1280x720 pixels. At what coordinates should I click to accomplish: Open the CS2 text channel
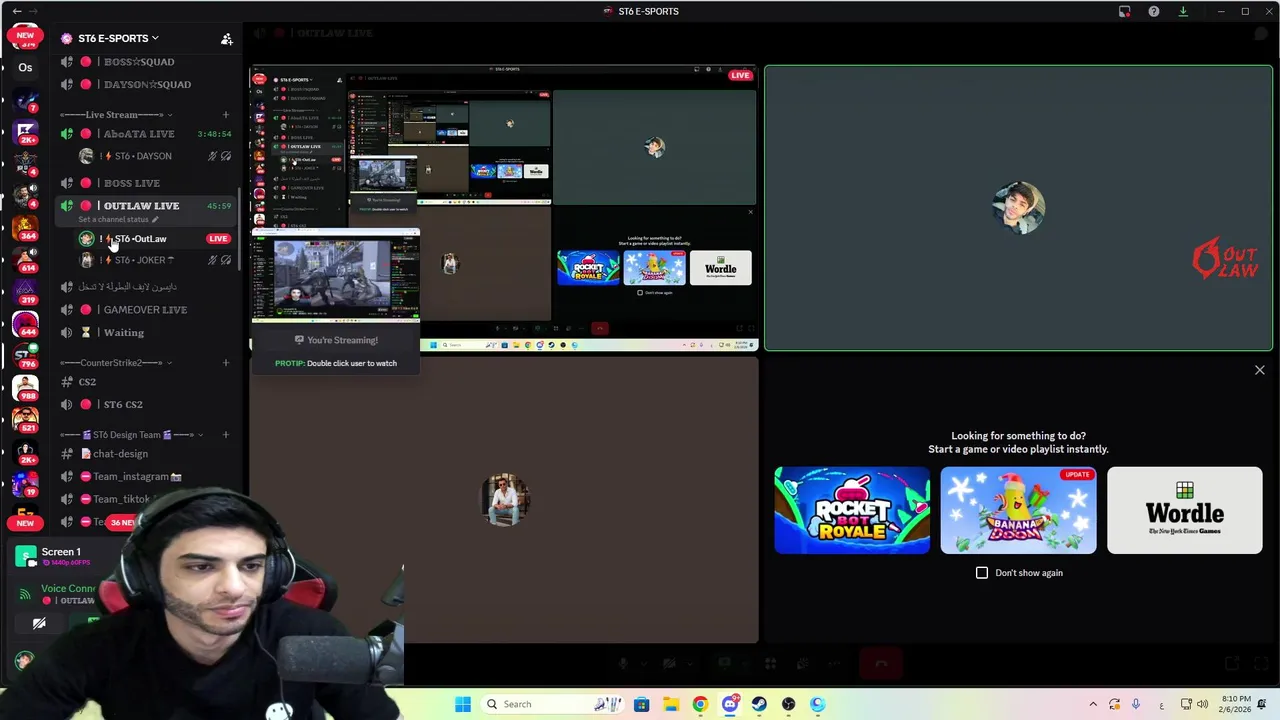[x=146, y=382]
